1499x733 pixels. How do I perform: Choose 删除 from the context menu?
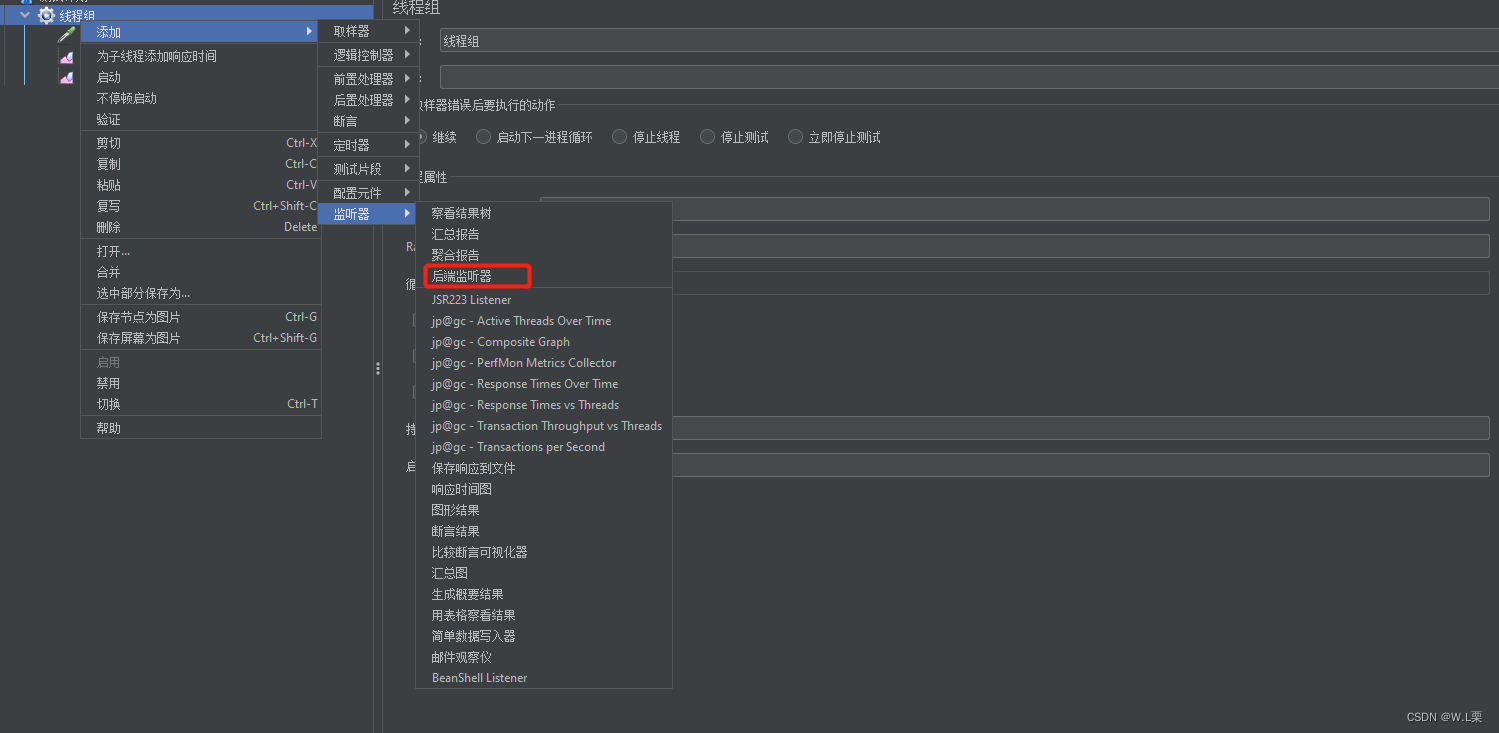click(x=200, y=227)
